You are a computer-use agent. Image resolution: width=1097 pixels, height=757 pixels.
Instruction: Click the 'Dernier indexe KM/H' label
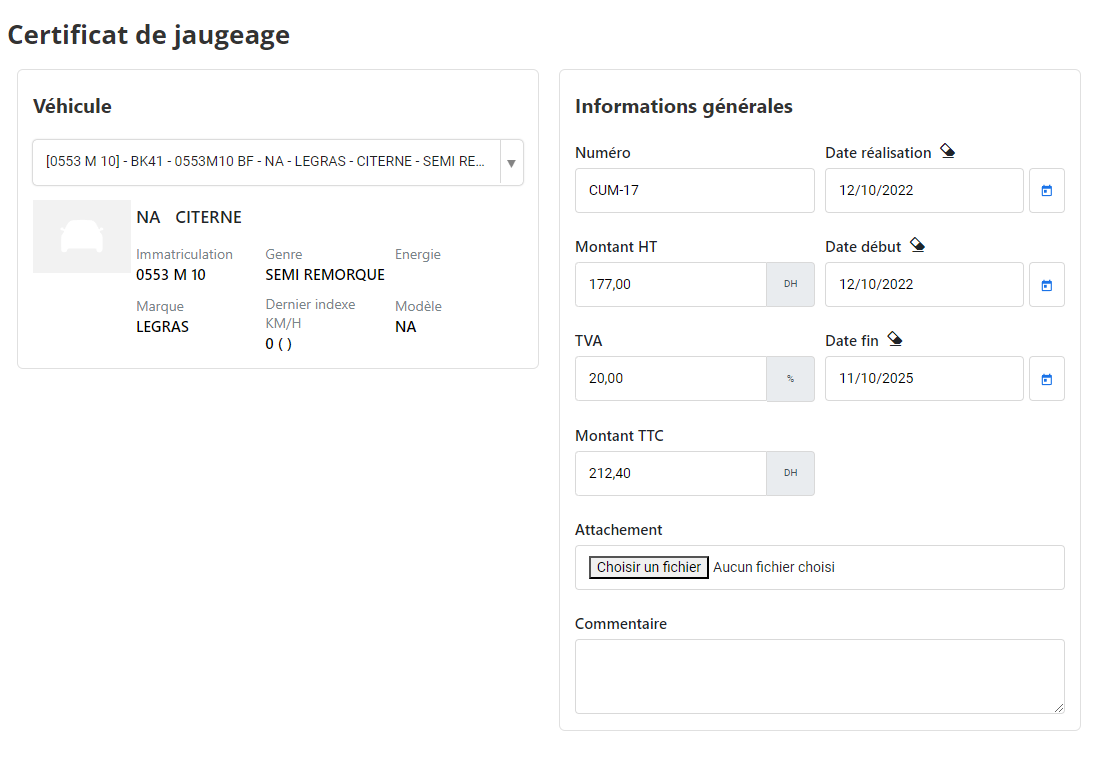(310, 313)
